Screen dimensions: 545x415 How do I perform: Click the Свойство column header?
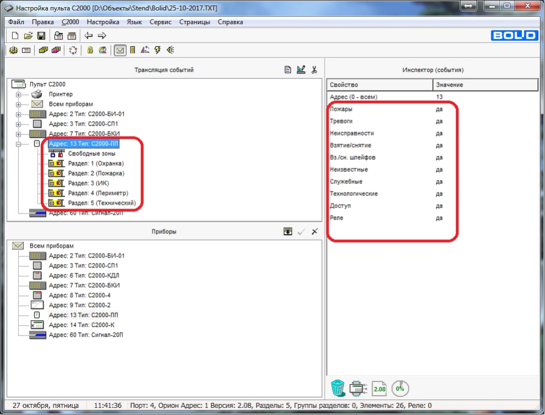[x=380, y=85]
